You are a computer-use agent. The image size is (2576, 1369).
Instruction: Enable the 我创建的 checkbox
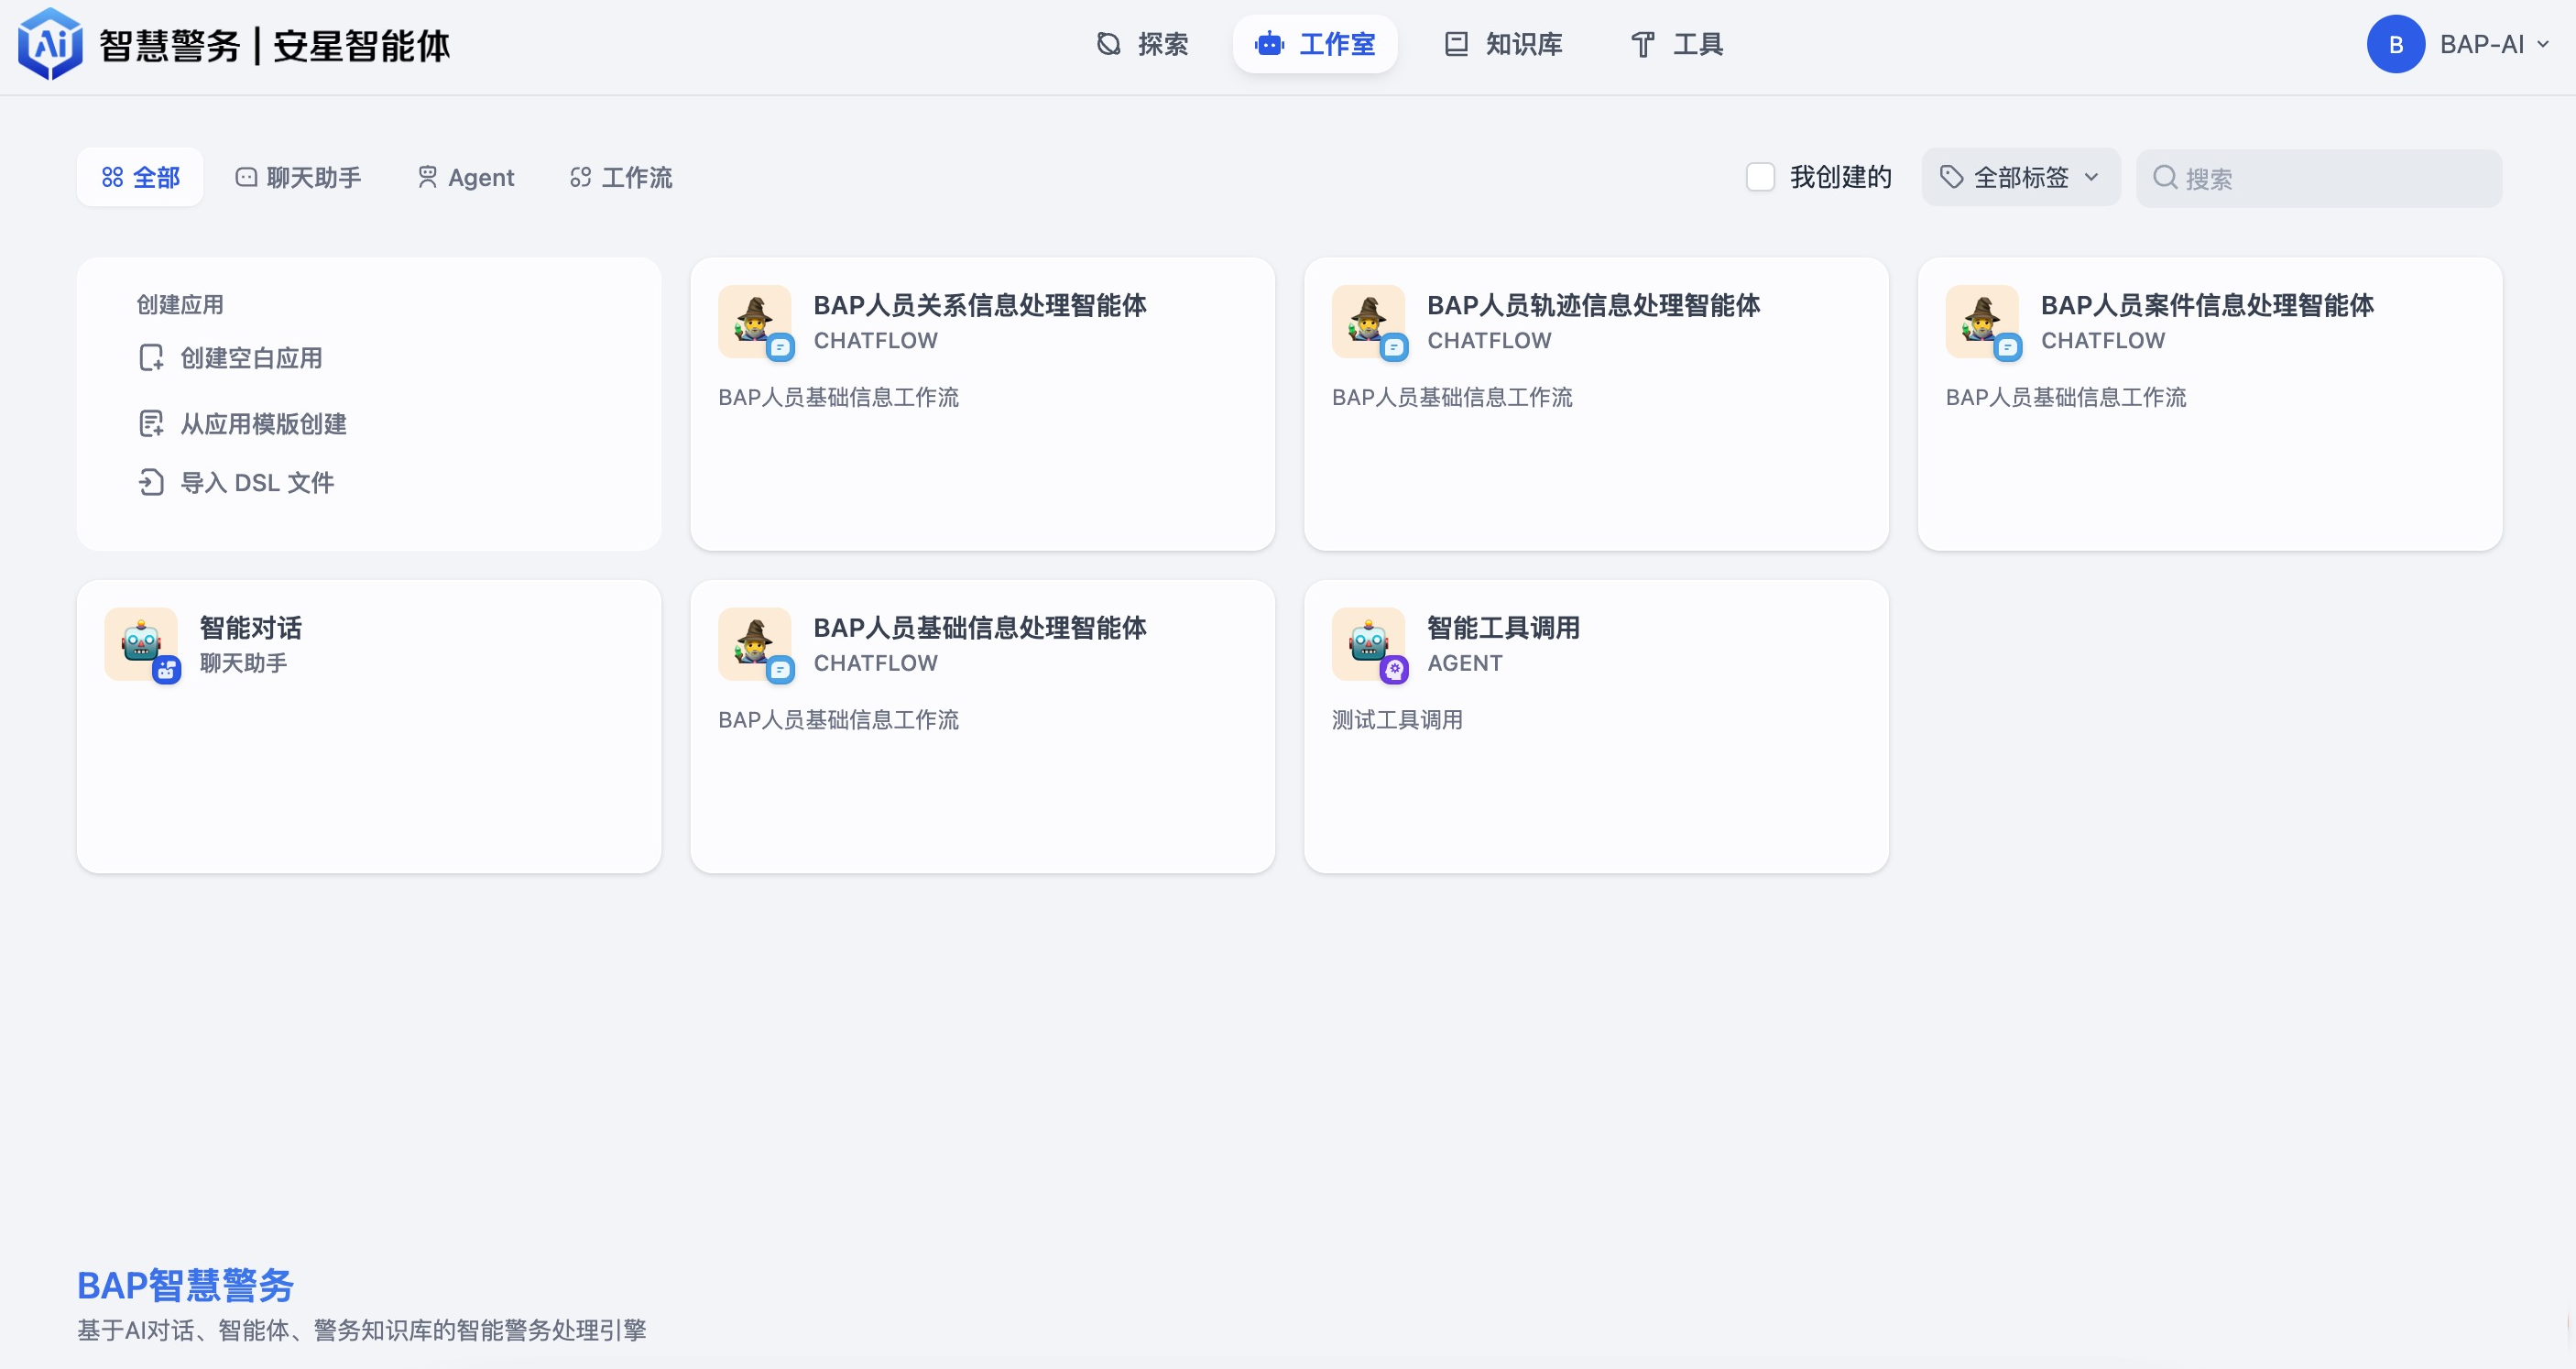click(x=1761, y=176)
